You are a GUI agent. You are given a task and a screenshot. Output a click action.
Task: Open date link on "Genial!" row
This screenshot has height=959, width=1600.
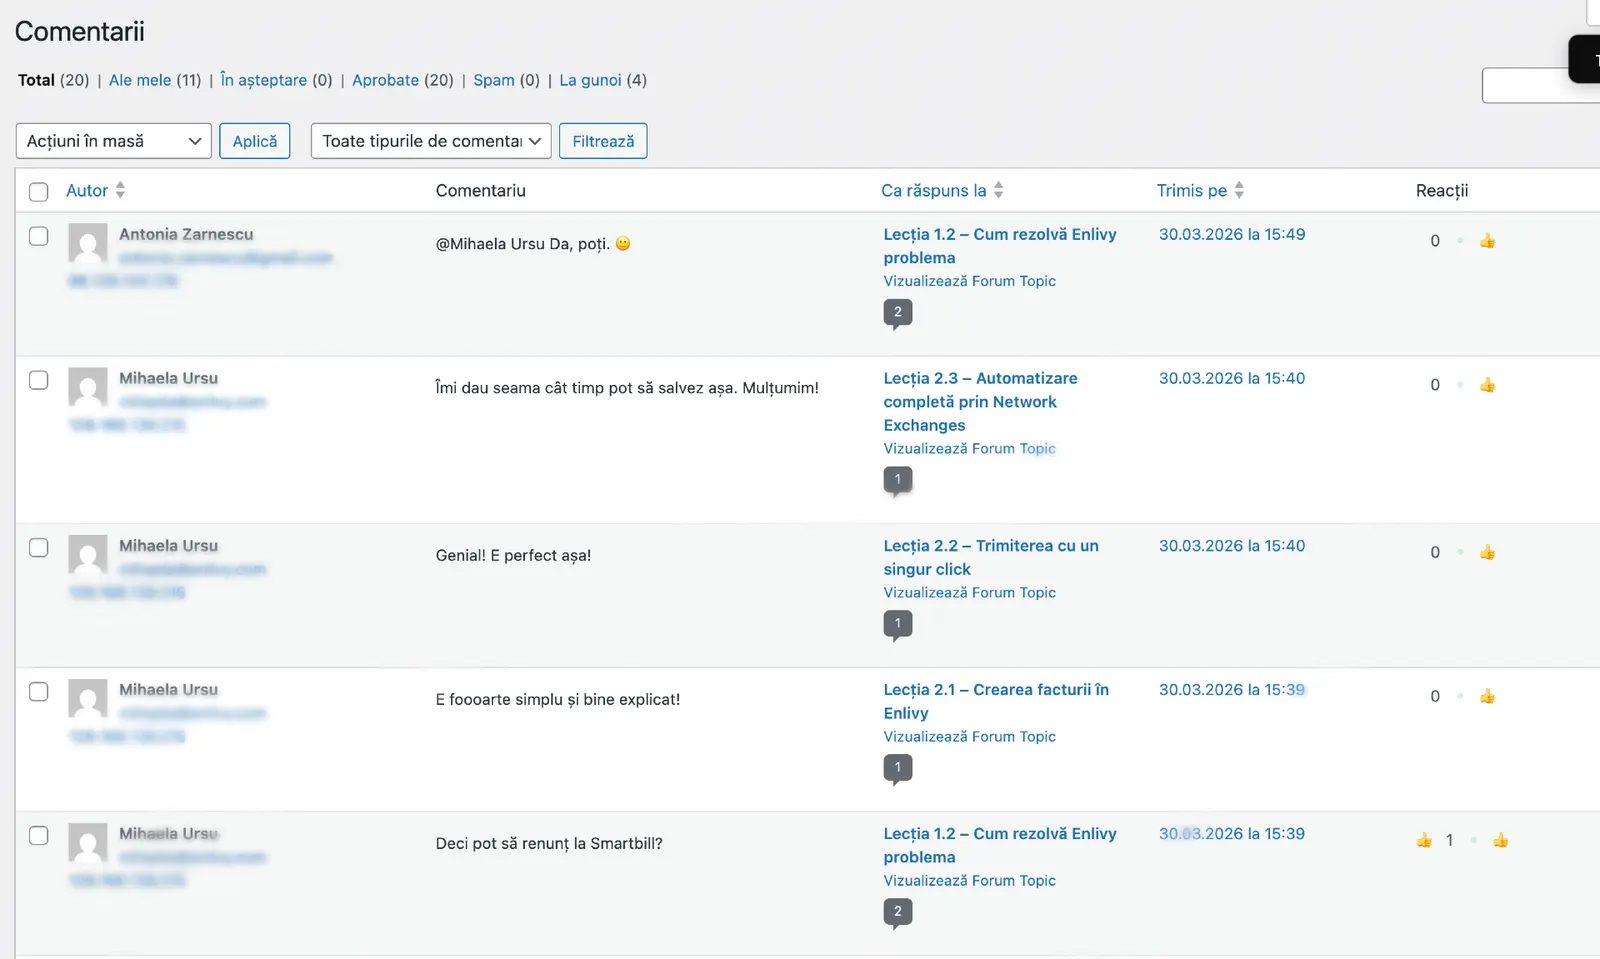click(1232, 546)
